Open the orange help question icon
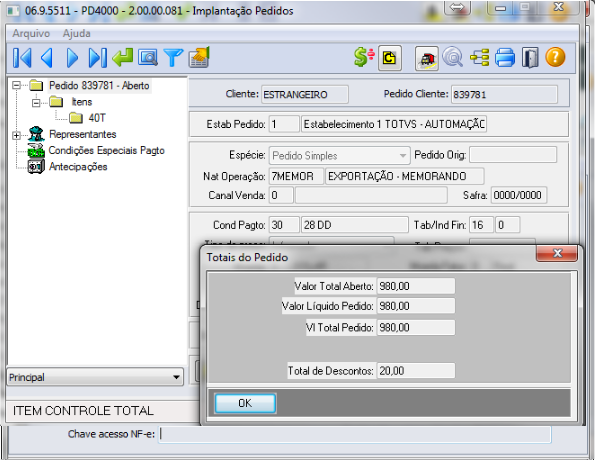This screenshot has width=595, height=460. [555, 58]
